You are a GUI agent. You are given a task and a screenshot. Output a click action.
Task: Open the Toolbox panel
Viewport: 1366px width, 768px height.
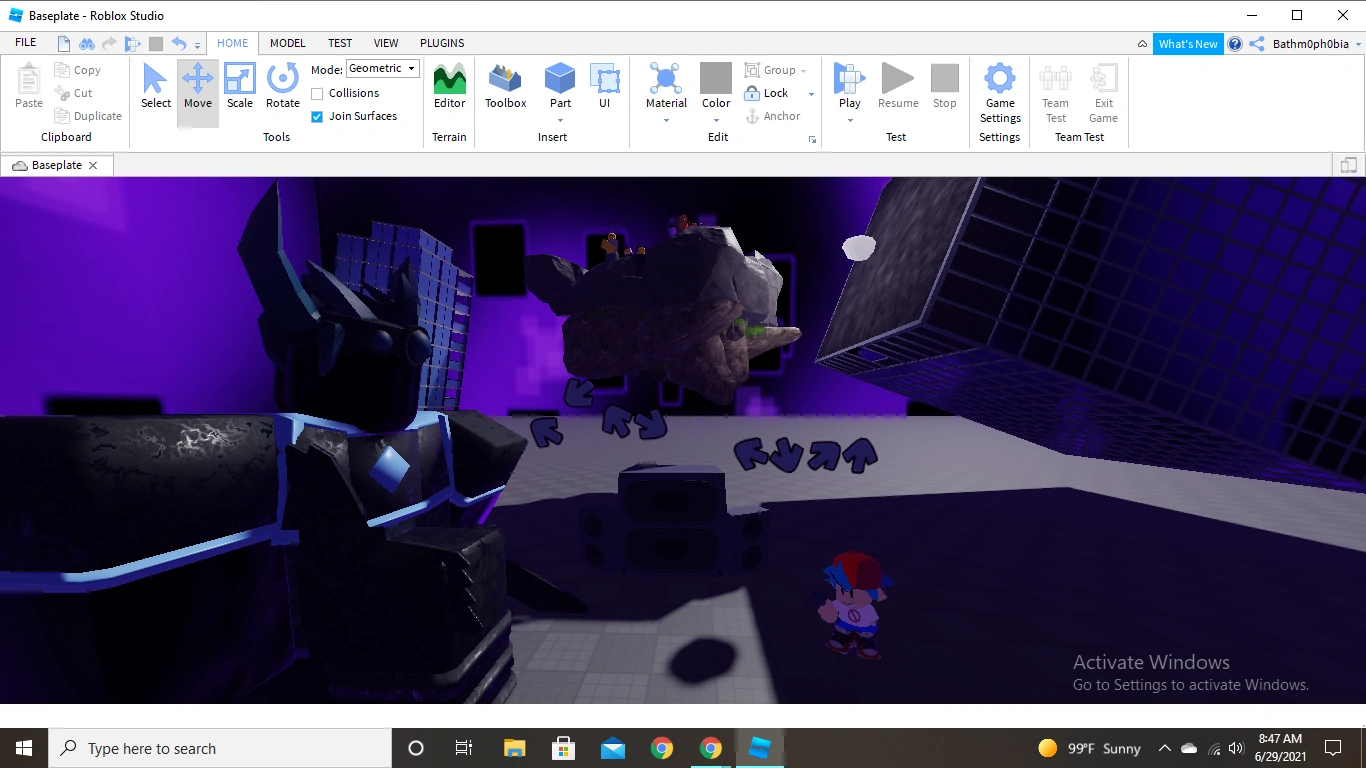505,86
